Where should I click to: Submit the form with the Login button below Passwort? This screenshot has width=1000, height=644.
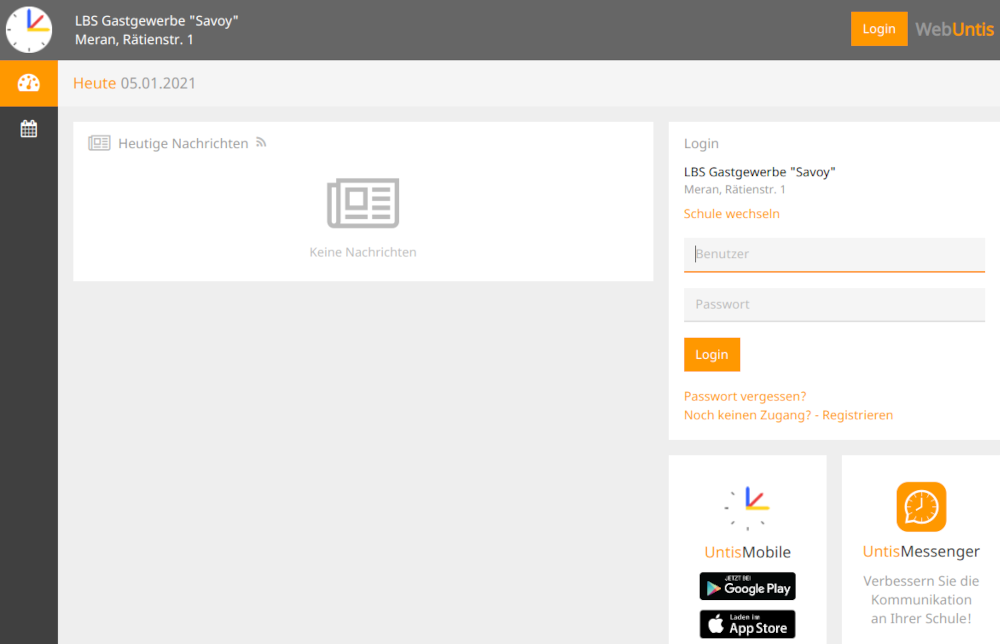pyautogui.click(x=712, y=355)
